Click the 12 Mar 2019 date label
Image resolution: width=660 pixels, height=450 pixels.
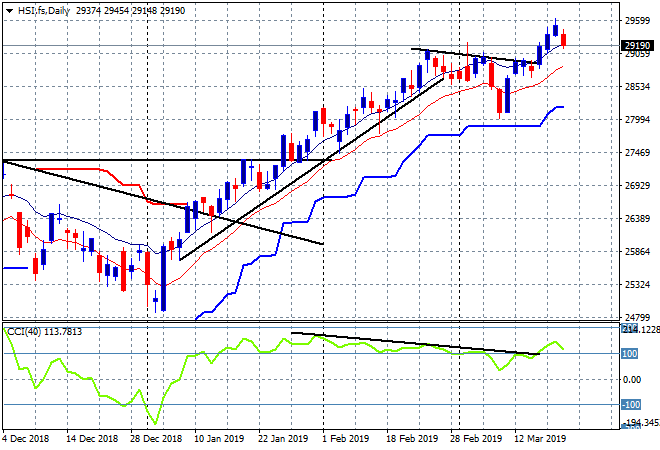point(540,439)
